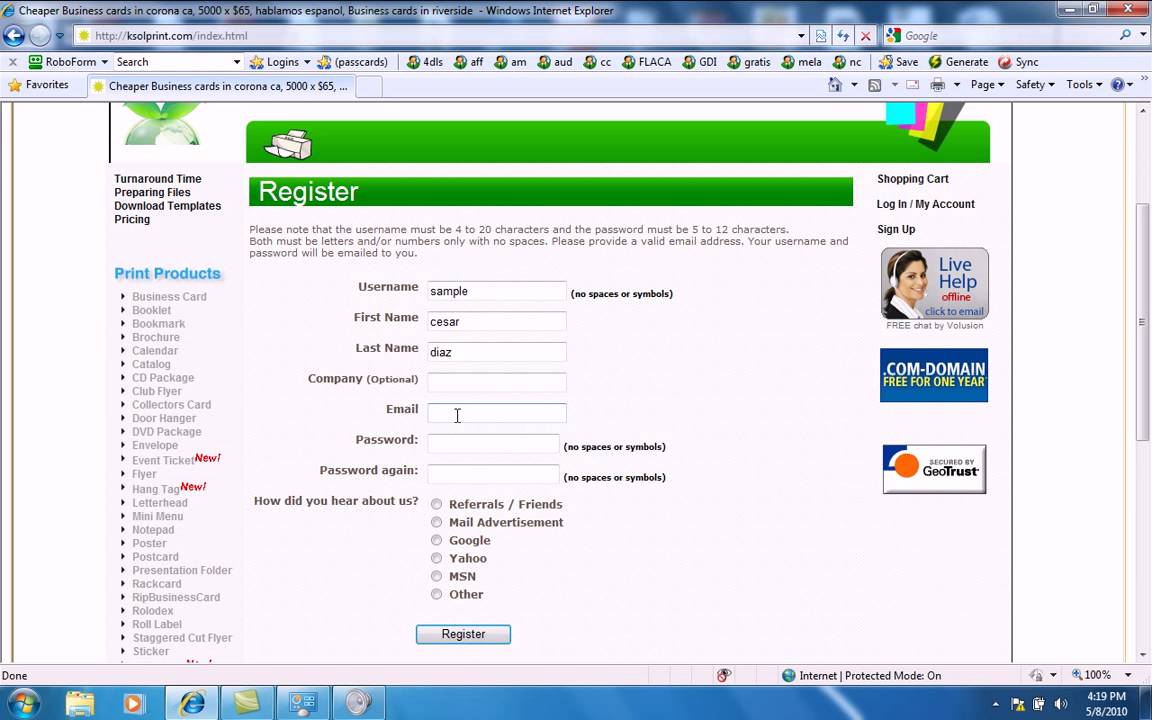
Task: Click the Sign Up link
Action: (x=896, y=228)
